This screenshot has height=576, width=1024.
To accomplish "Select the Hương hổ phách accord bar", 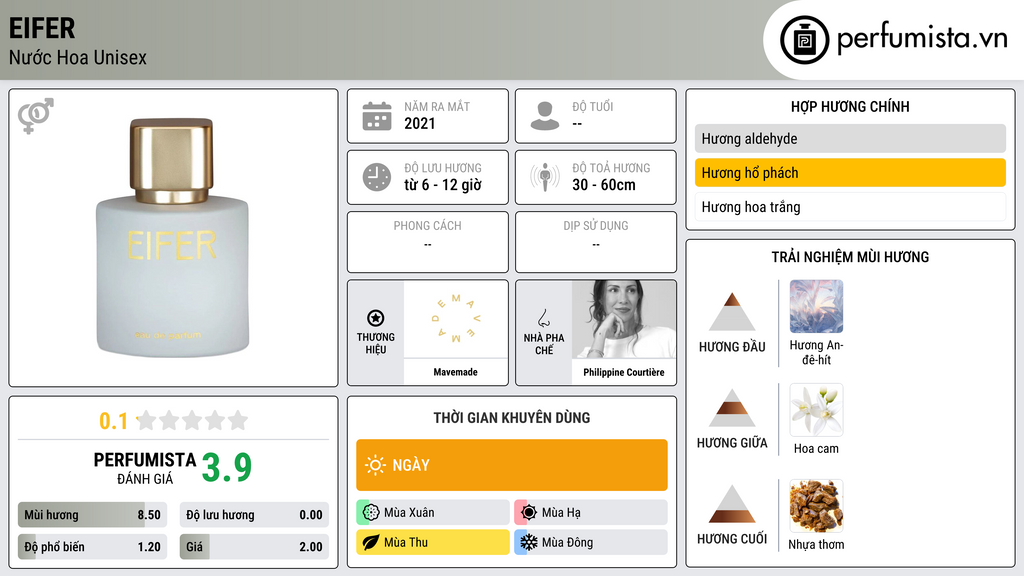I will [x=850, y=172].
